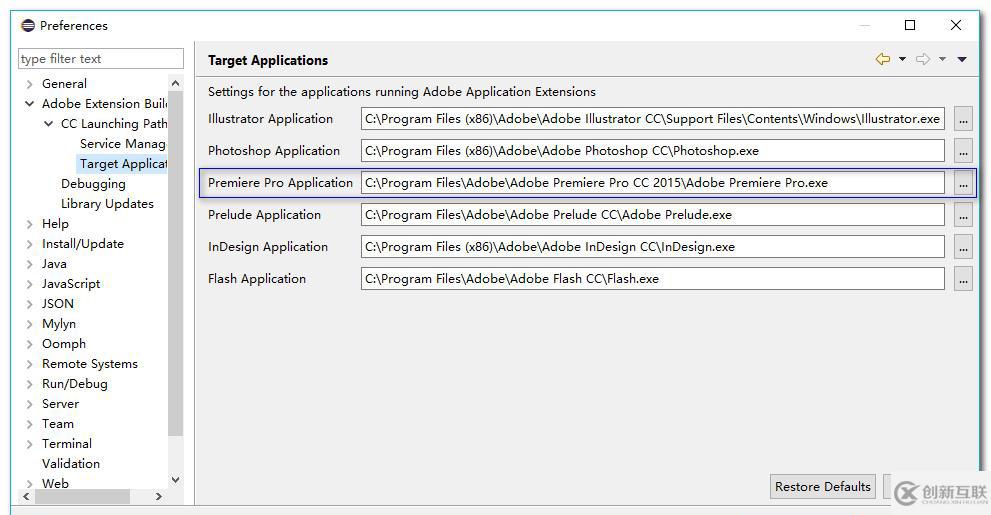
Task: Select Library Updates in the tree
Action: pyautogui.click(x=107, y=203)
